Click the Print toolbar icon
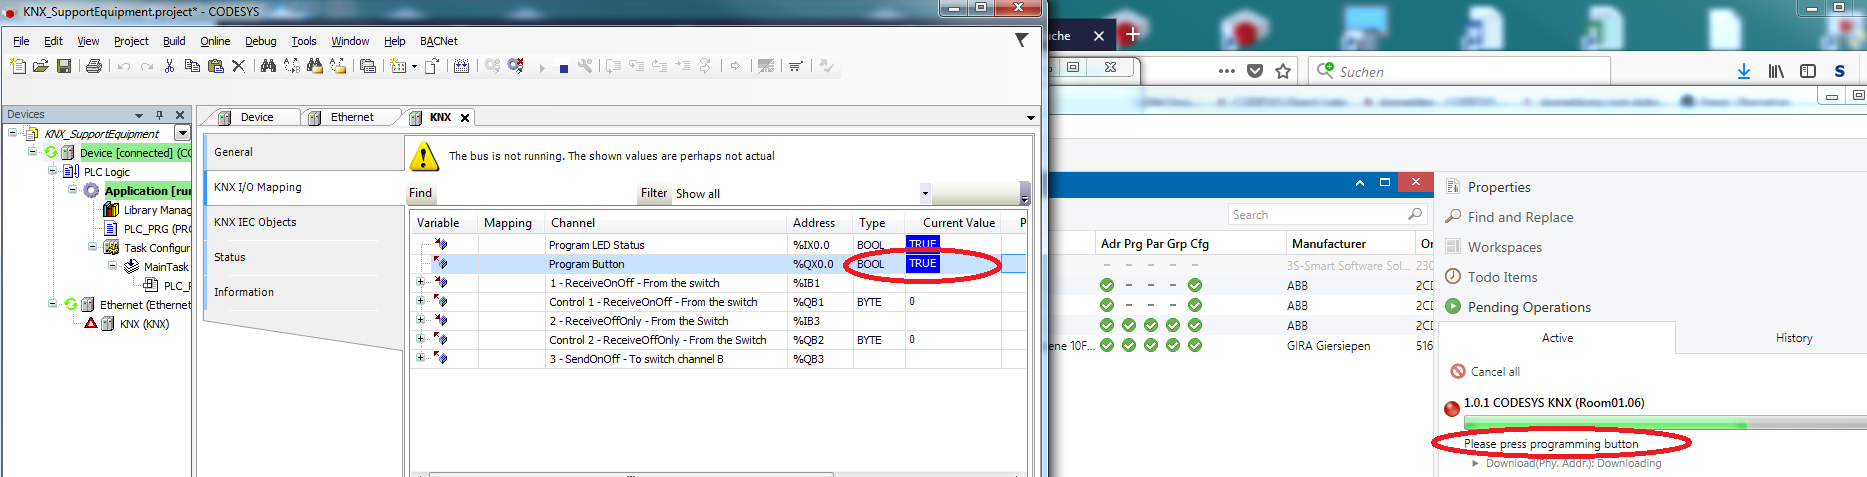Screen dimensions: 1867x477 tap(94, 66)
